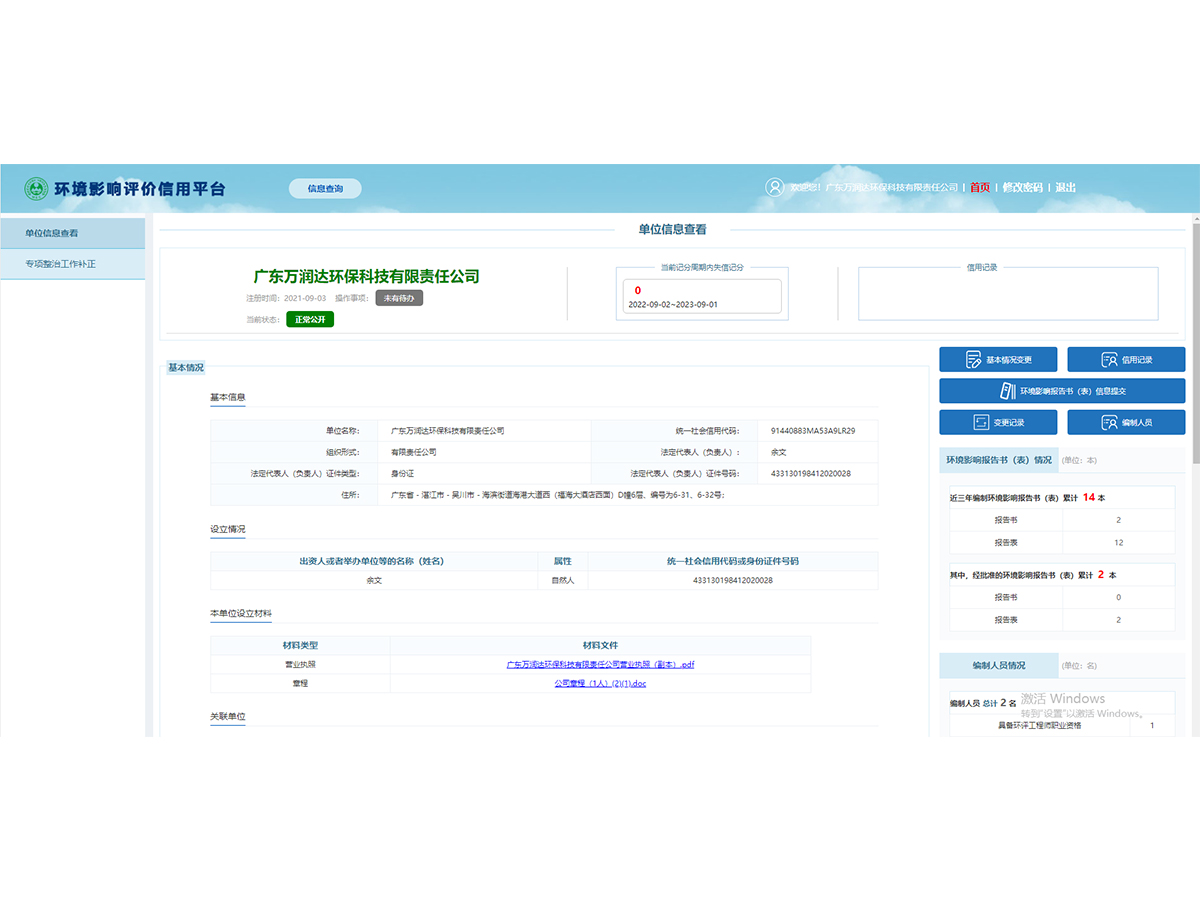Click the icon on the 信用记录 button
The width and height of the screenshot is (1200, 900).
(x=1108, y=360)
